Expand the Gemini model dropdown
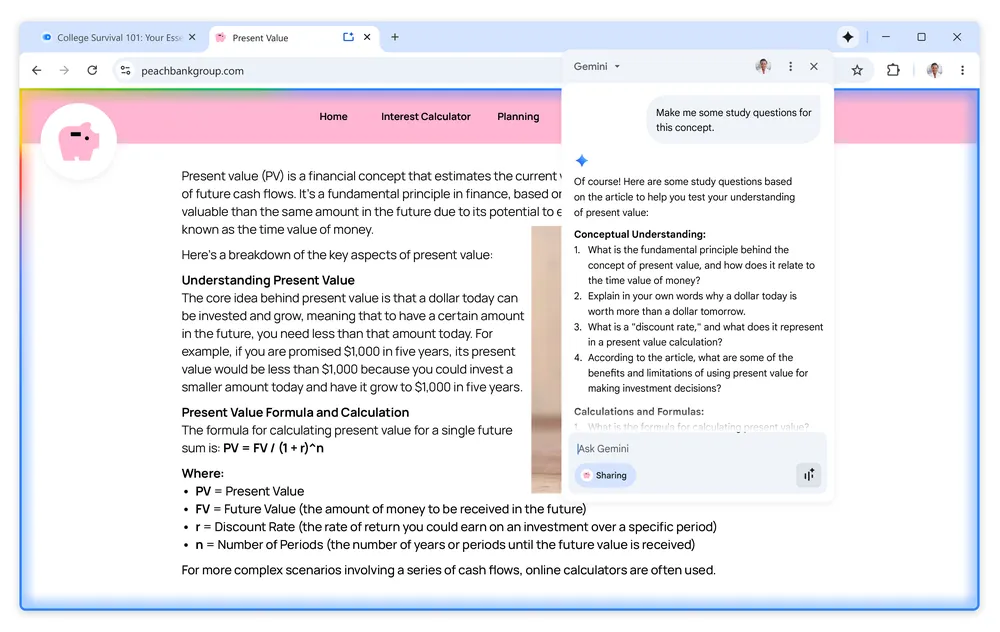The height and width of the screenshot is (632, 1000). point(617,67)
